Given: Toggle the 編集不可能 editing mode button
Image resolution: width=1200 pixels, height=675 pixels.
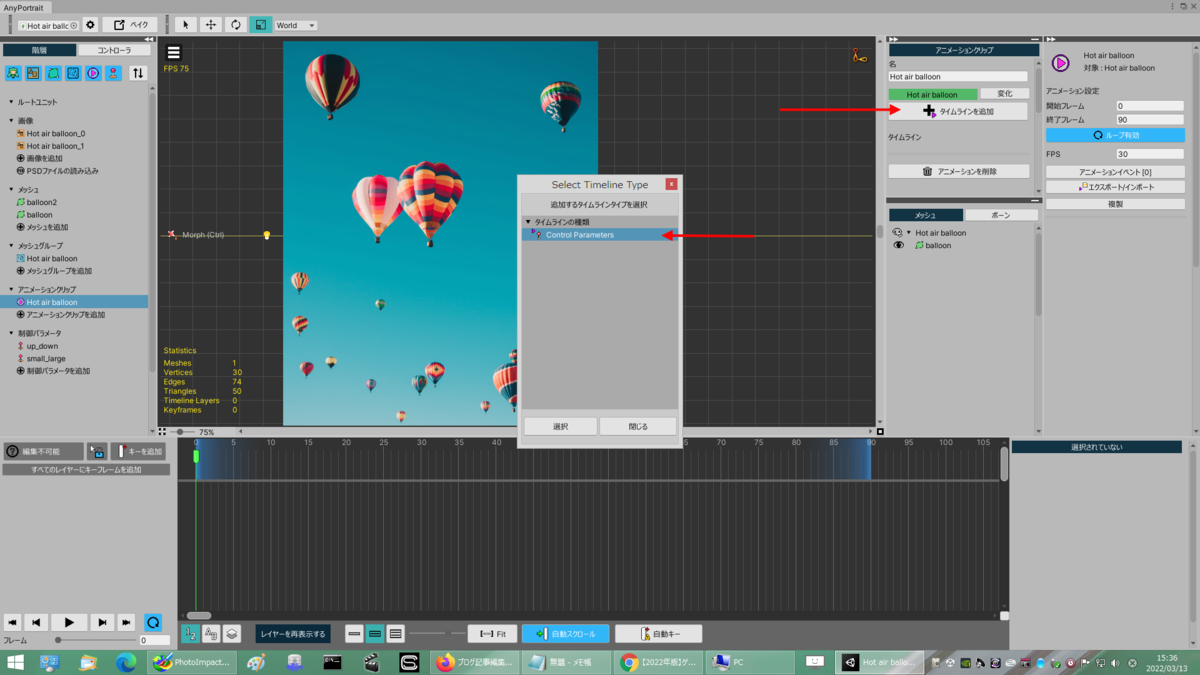Looking at the screenshot, I should (43, 452).
